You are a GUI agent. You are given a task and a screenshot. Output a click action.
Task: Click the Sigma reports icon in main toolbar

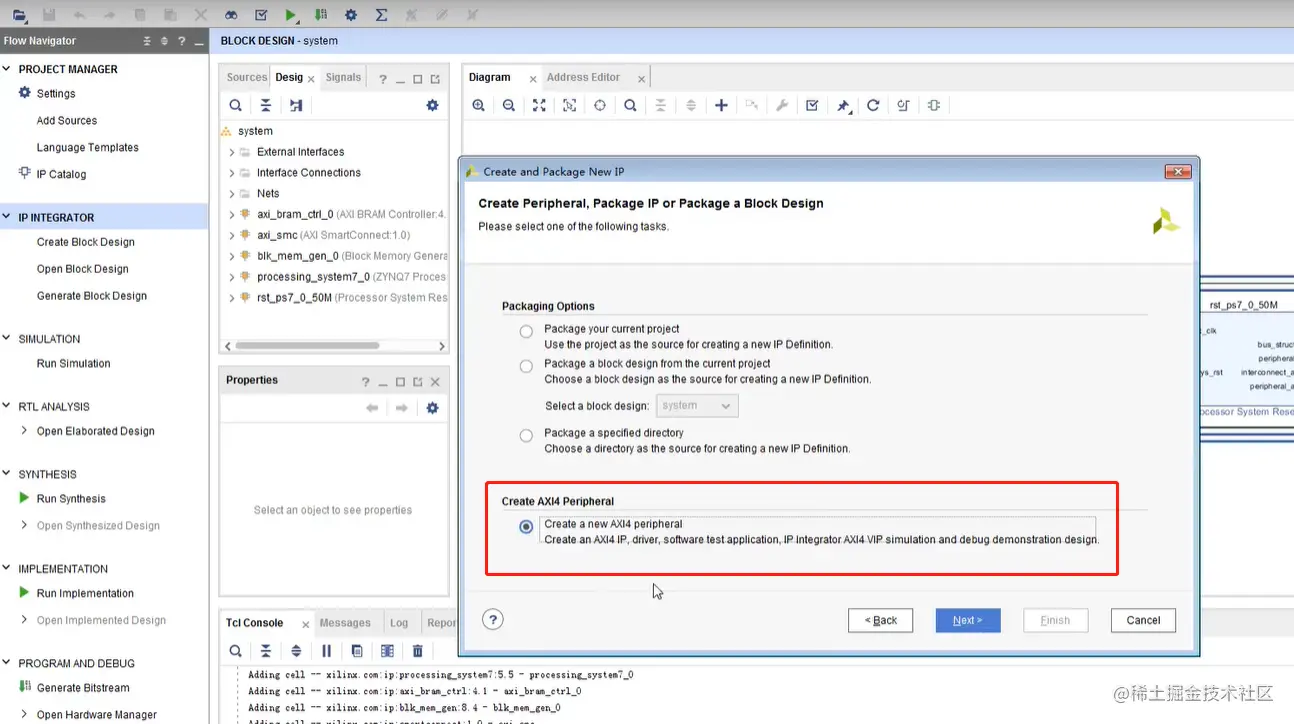tap(381, 15)
